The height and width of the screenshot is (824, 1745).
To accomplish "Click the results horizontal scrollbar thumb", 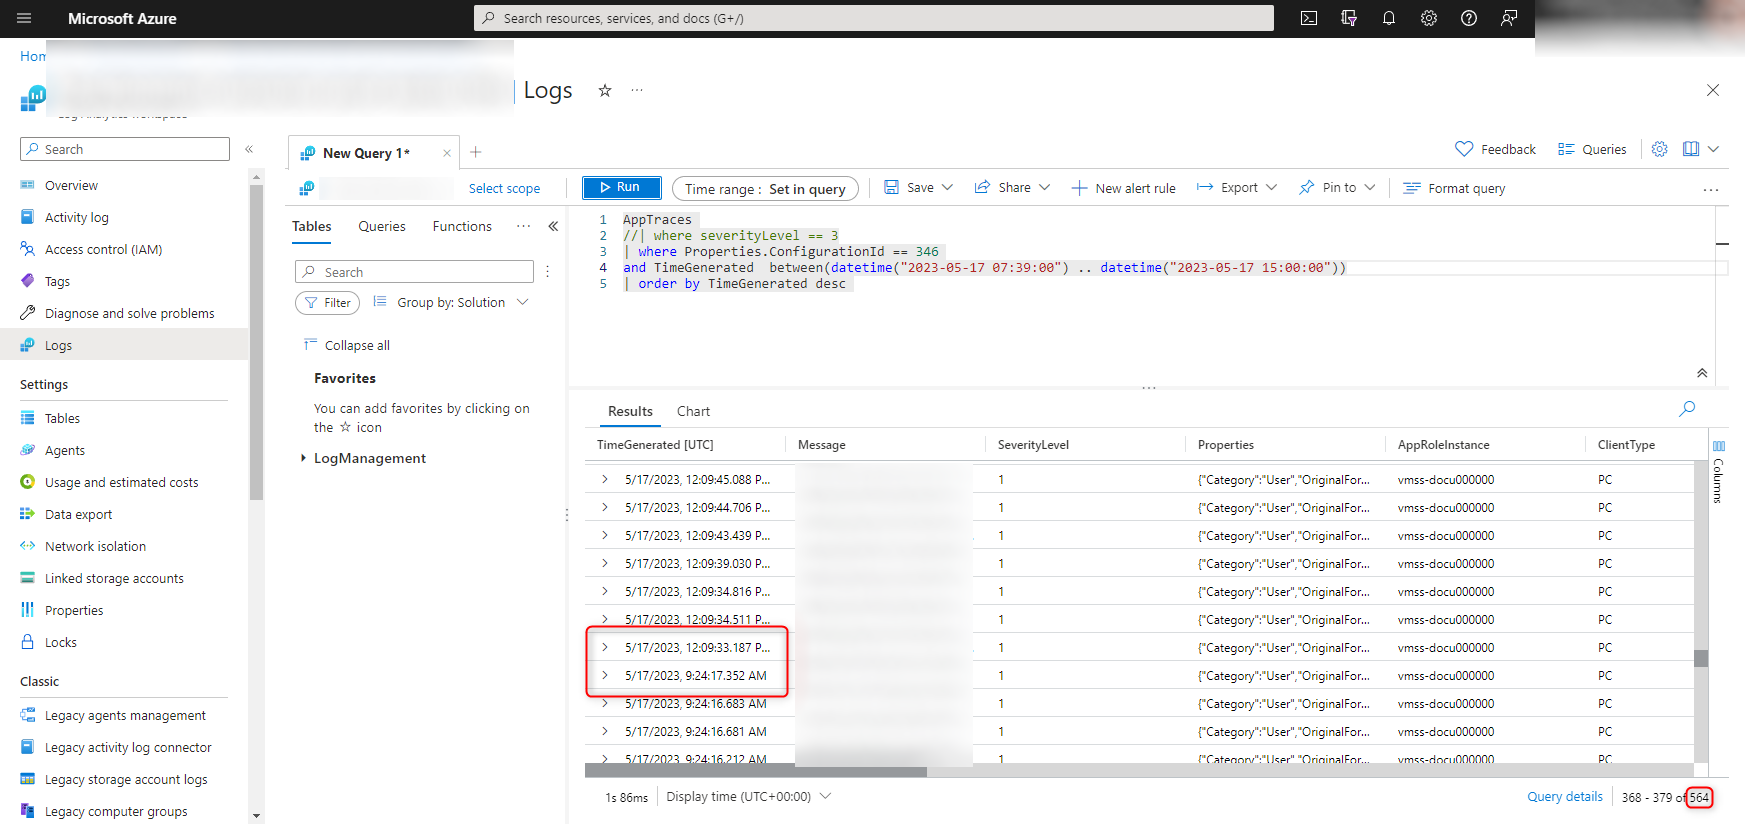I will tap(756, 771).
